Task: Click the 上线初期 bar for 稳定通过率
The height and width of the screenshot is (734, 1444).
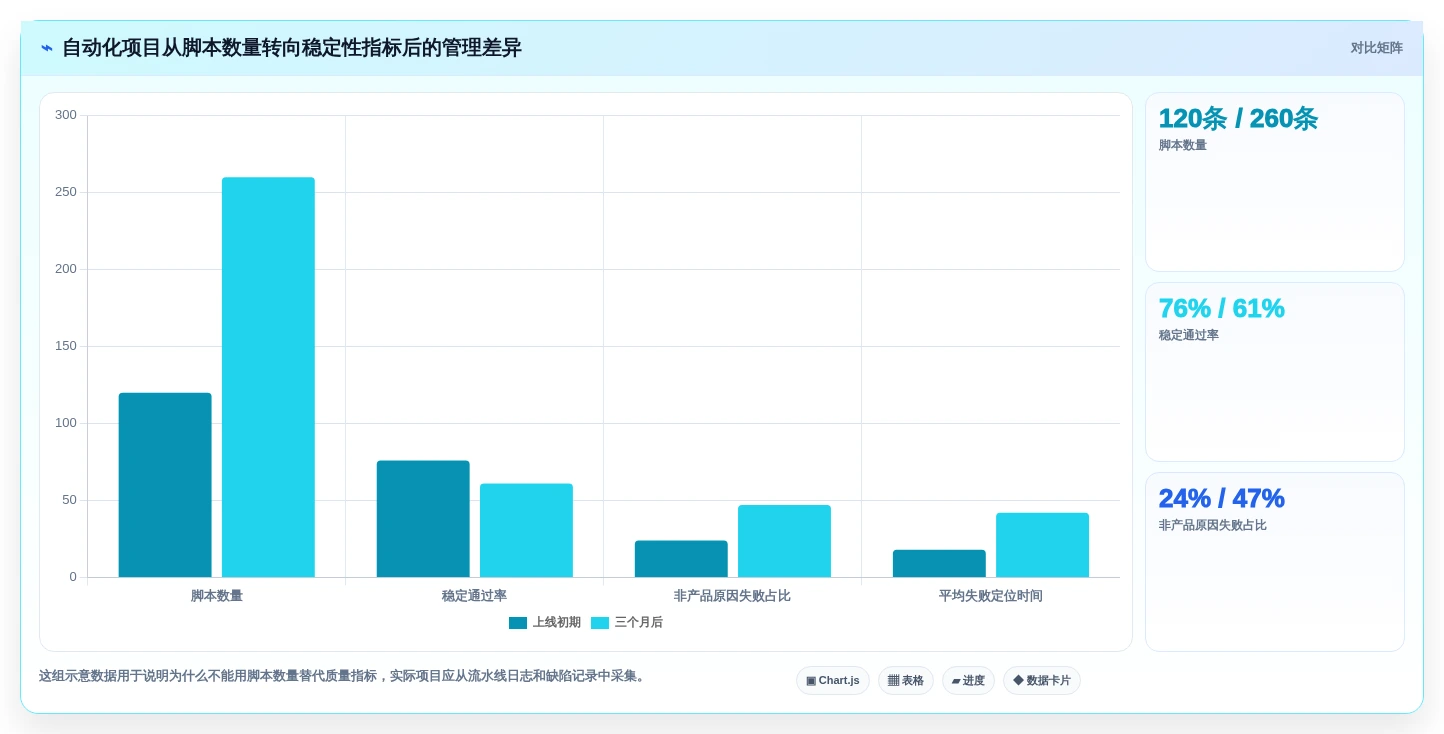Action: point(423,519)
